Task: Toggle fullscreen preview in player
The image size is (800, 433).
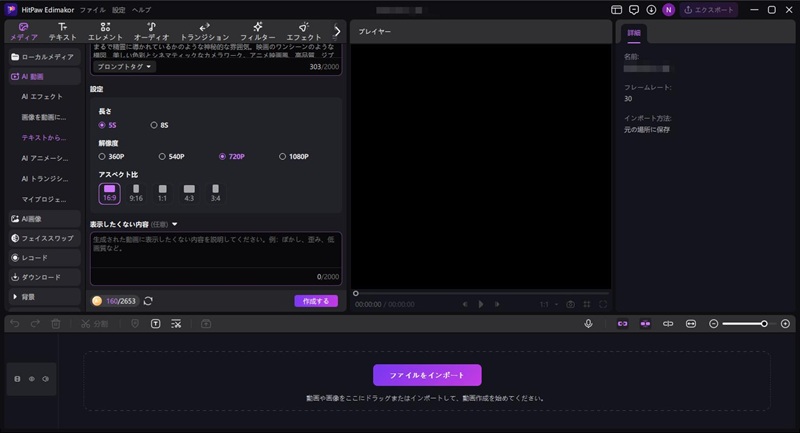Action: 603,304
